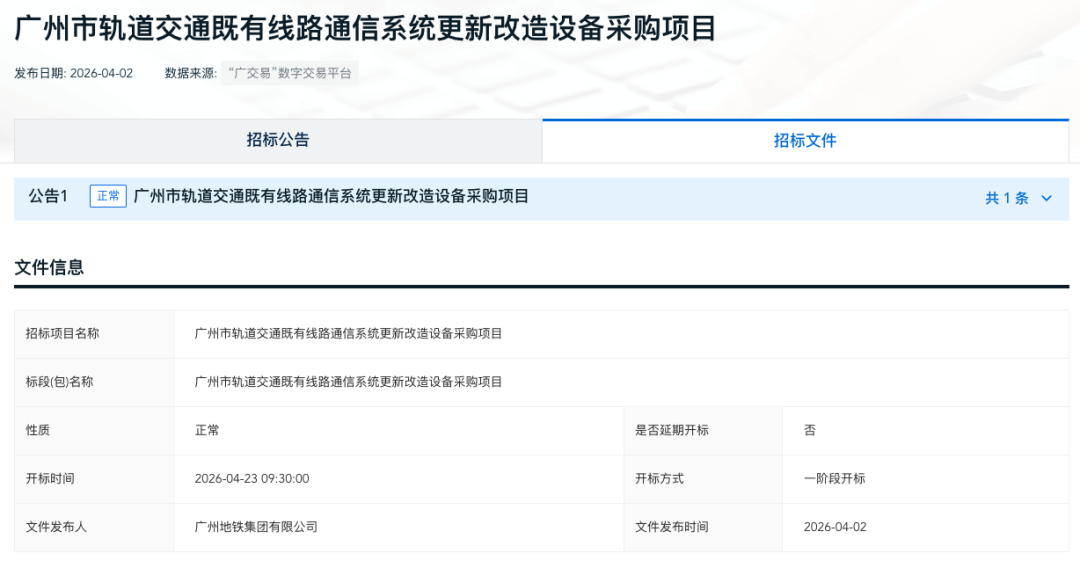
Task: Click the 开标方式 value 一阶段开标
Action: coord(834,478)
